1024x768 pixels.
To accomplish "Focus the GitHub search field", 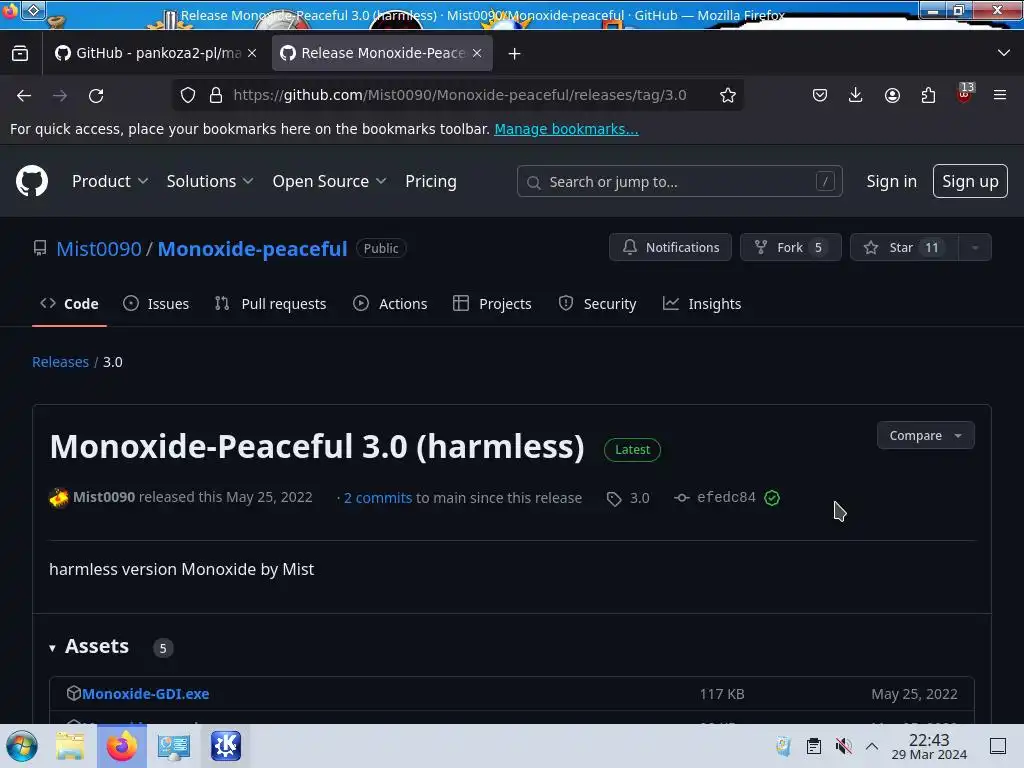I will (x=679, y=182).
